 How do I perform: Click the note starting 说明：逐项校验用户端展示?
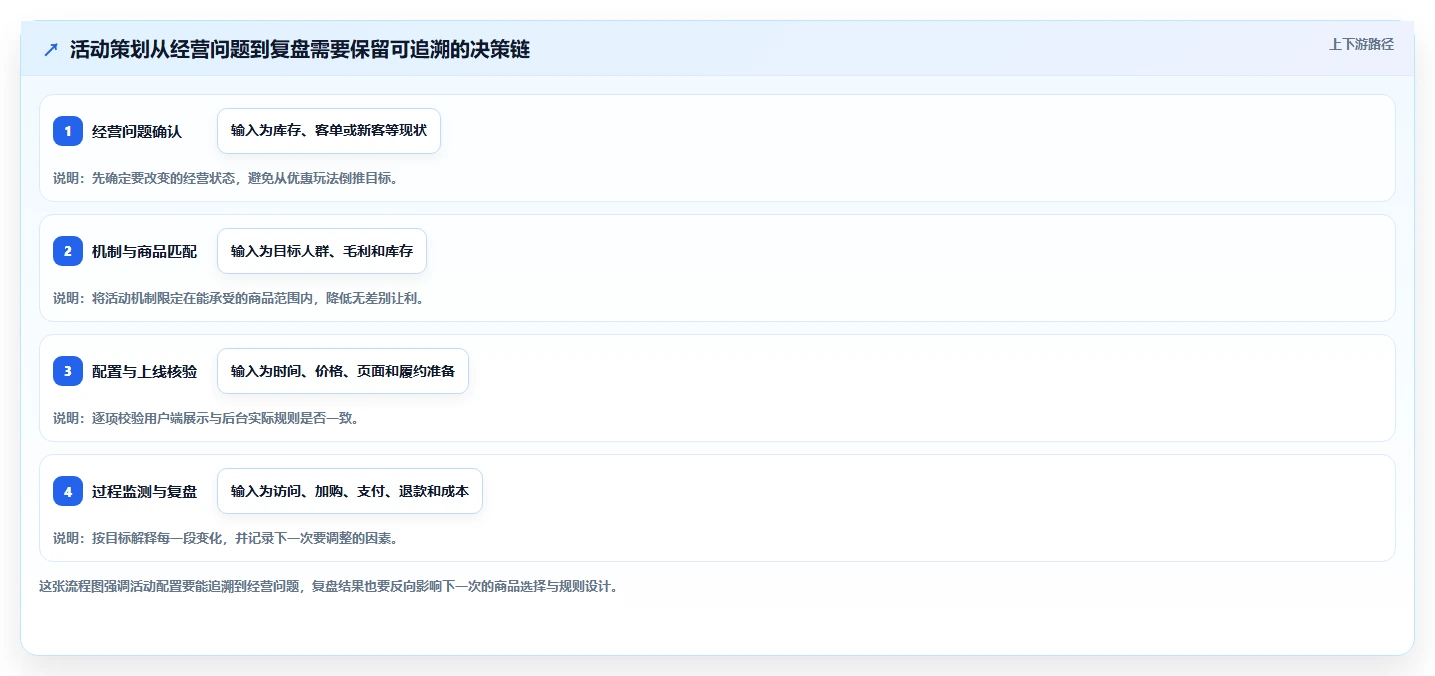click(207, 418)
